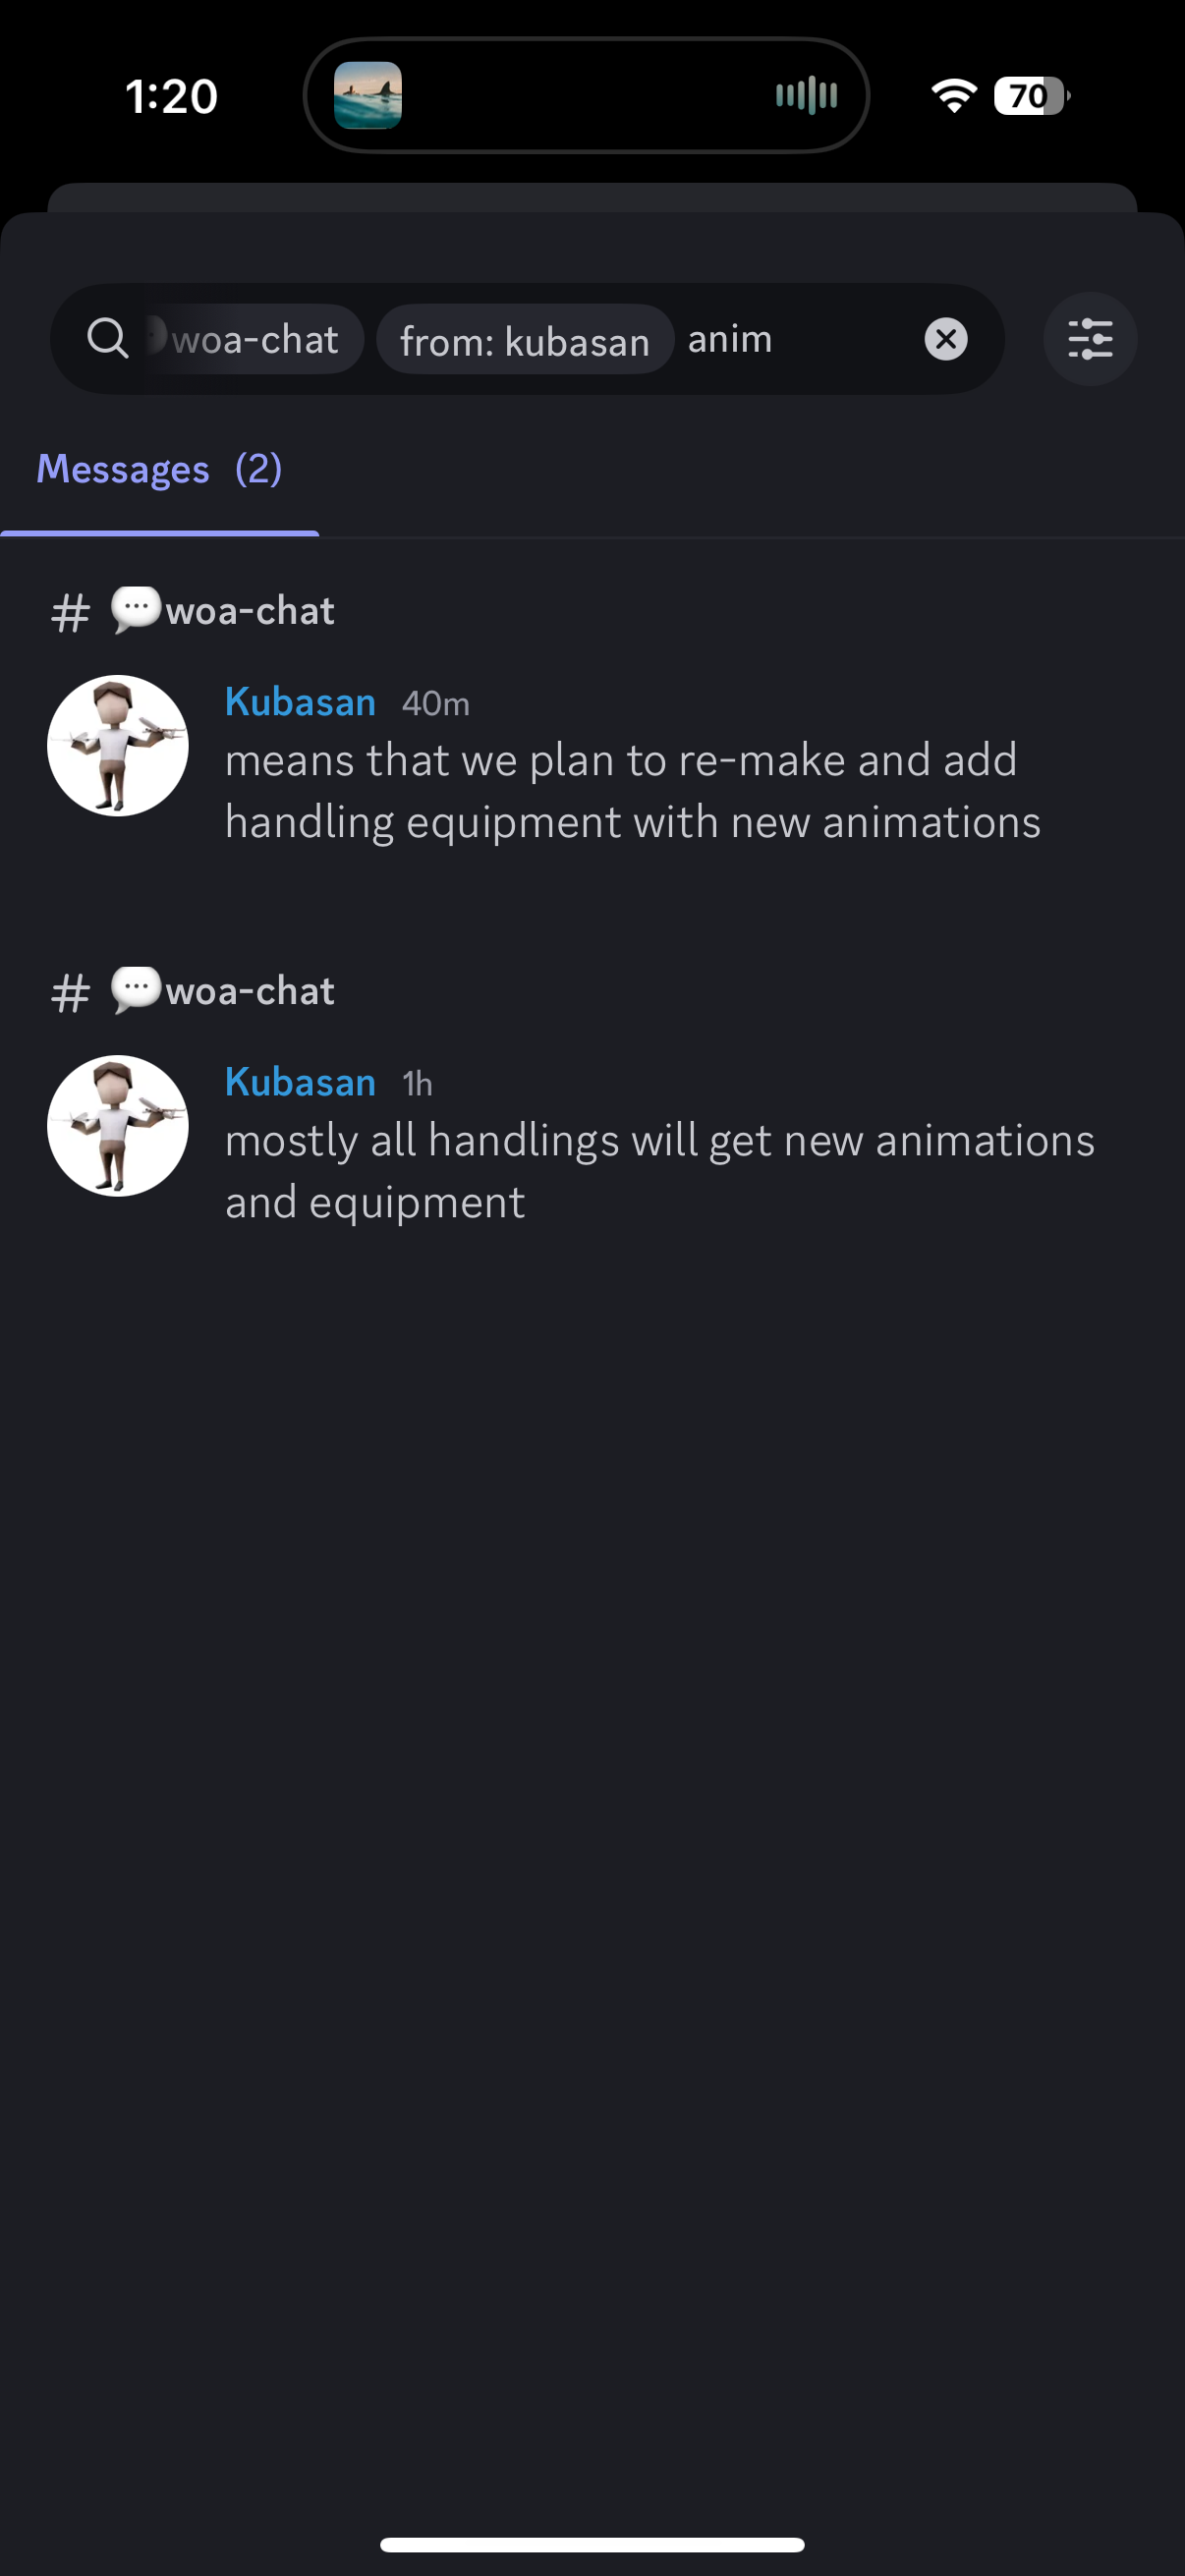
Task: Tap Kubasan username on the 40m message
Action: [300, 702]
